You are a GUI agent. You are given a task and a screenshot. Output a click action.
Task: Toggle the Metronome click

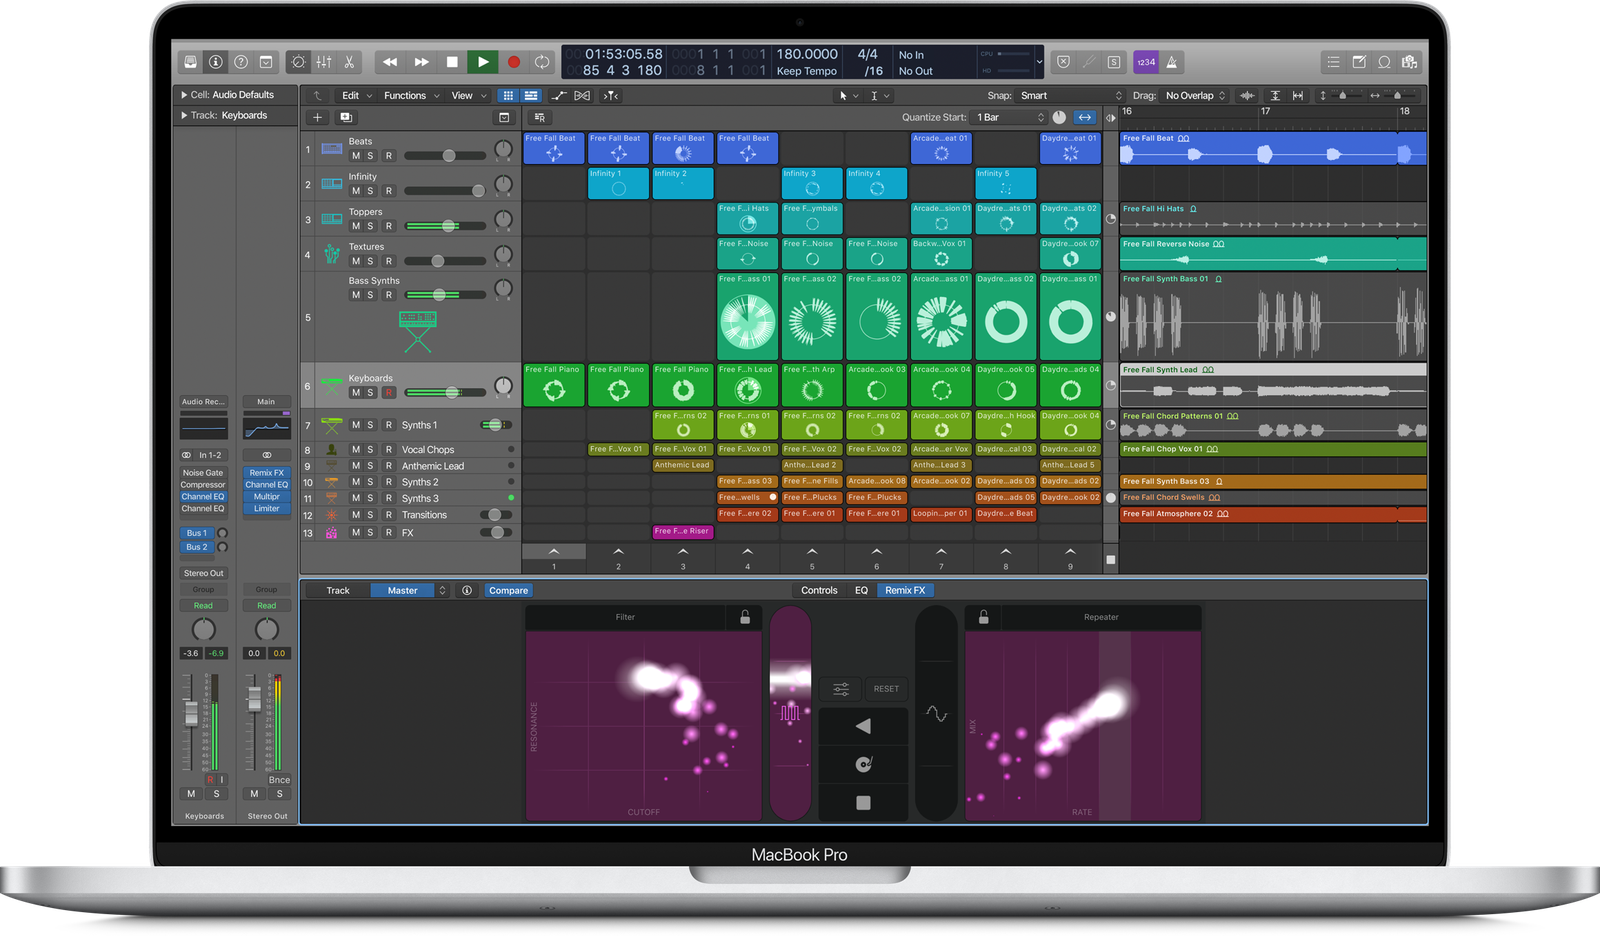[x=1172, y=62]
